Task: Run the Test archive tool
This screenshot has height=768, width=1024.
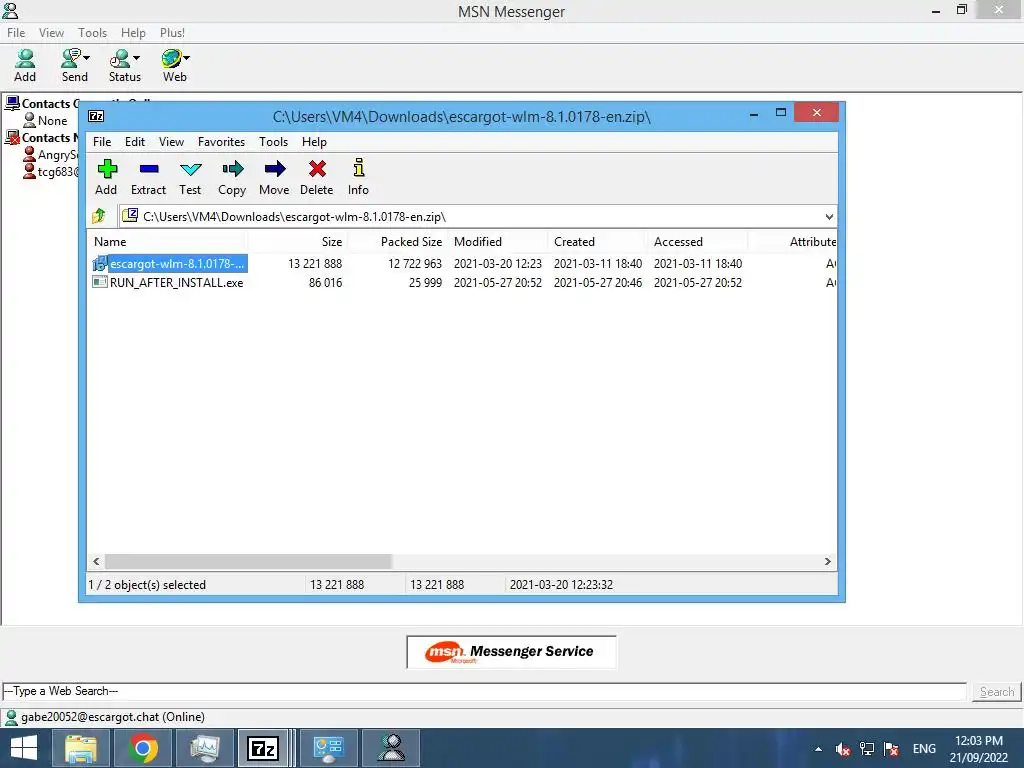Action: (x=190, y=170)
